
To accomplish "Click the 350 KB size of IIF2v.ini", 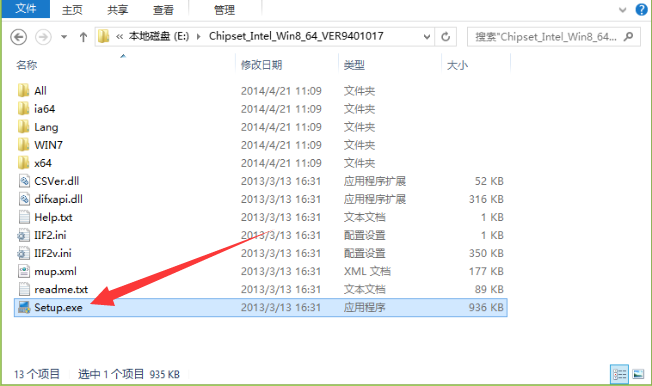I will point(486,253).
